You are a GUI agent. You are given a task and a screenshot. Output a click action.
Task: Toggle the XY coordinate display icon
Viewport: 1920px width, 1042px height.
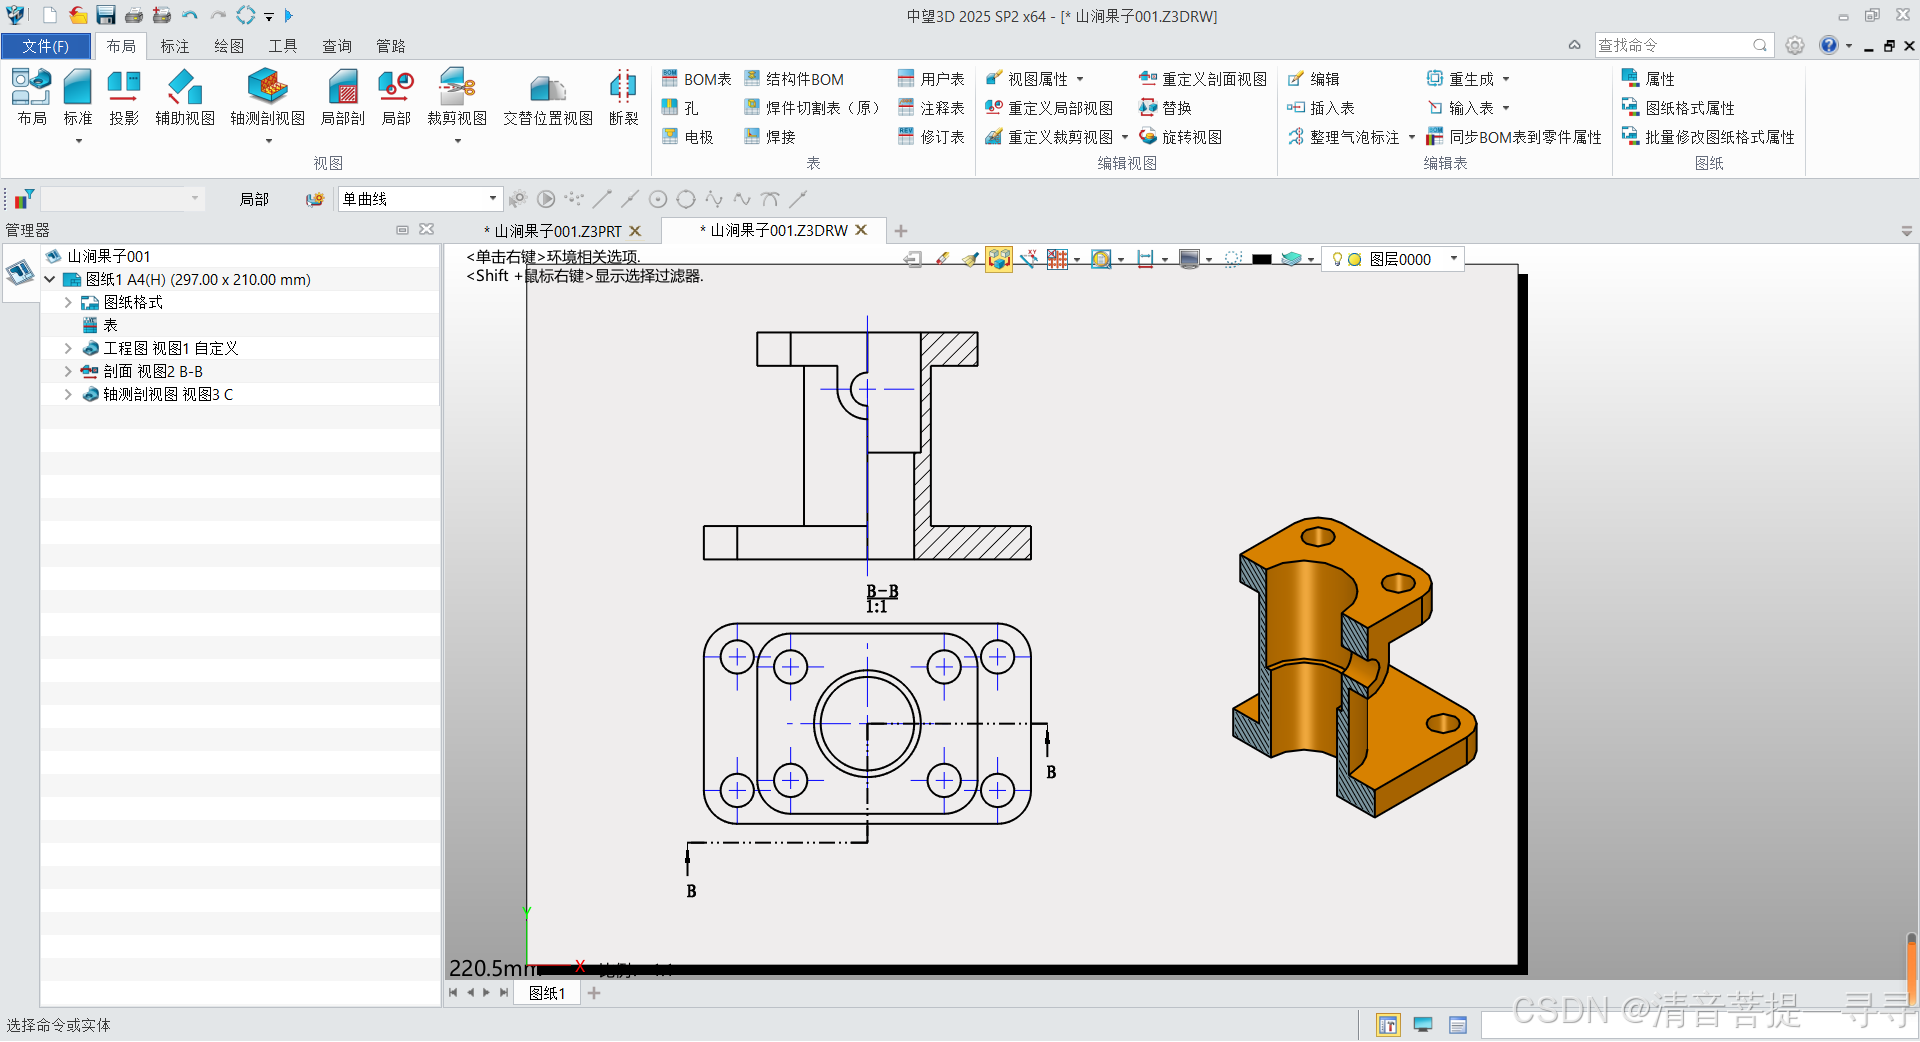(x=1028, y=259)
